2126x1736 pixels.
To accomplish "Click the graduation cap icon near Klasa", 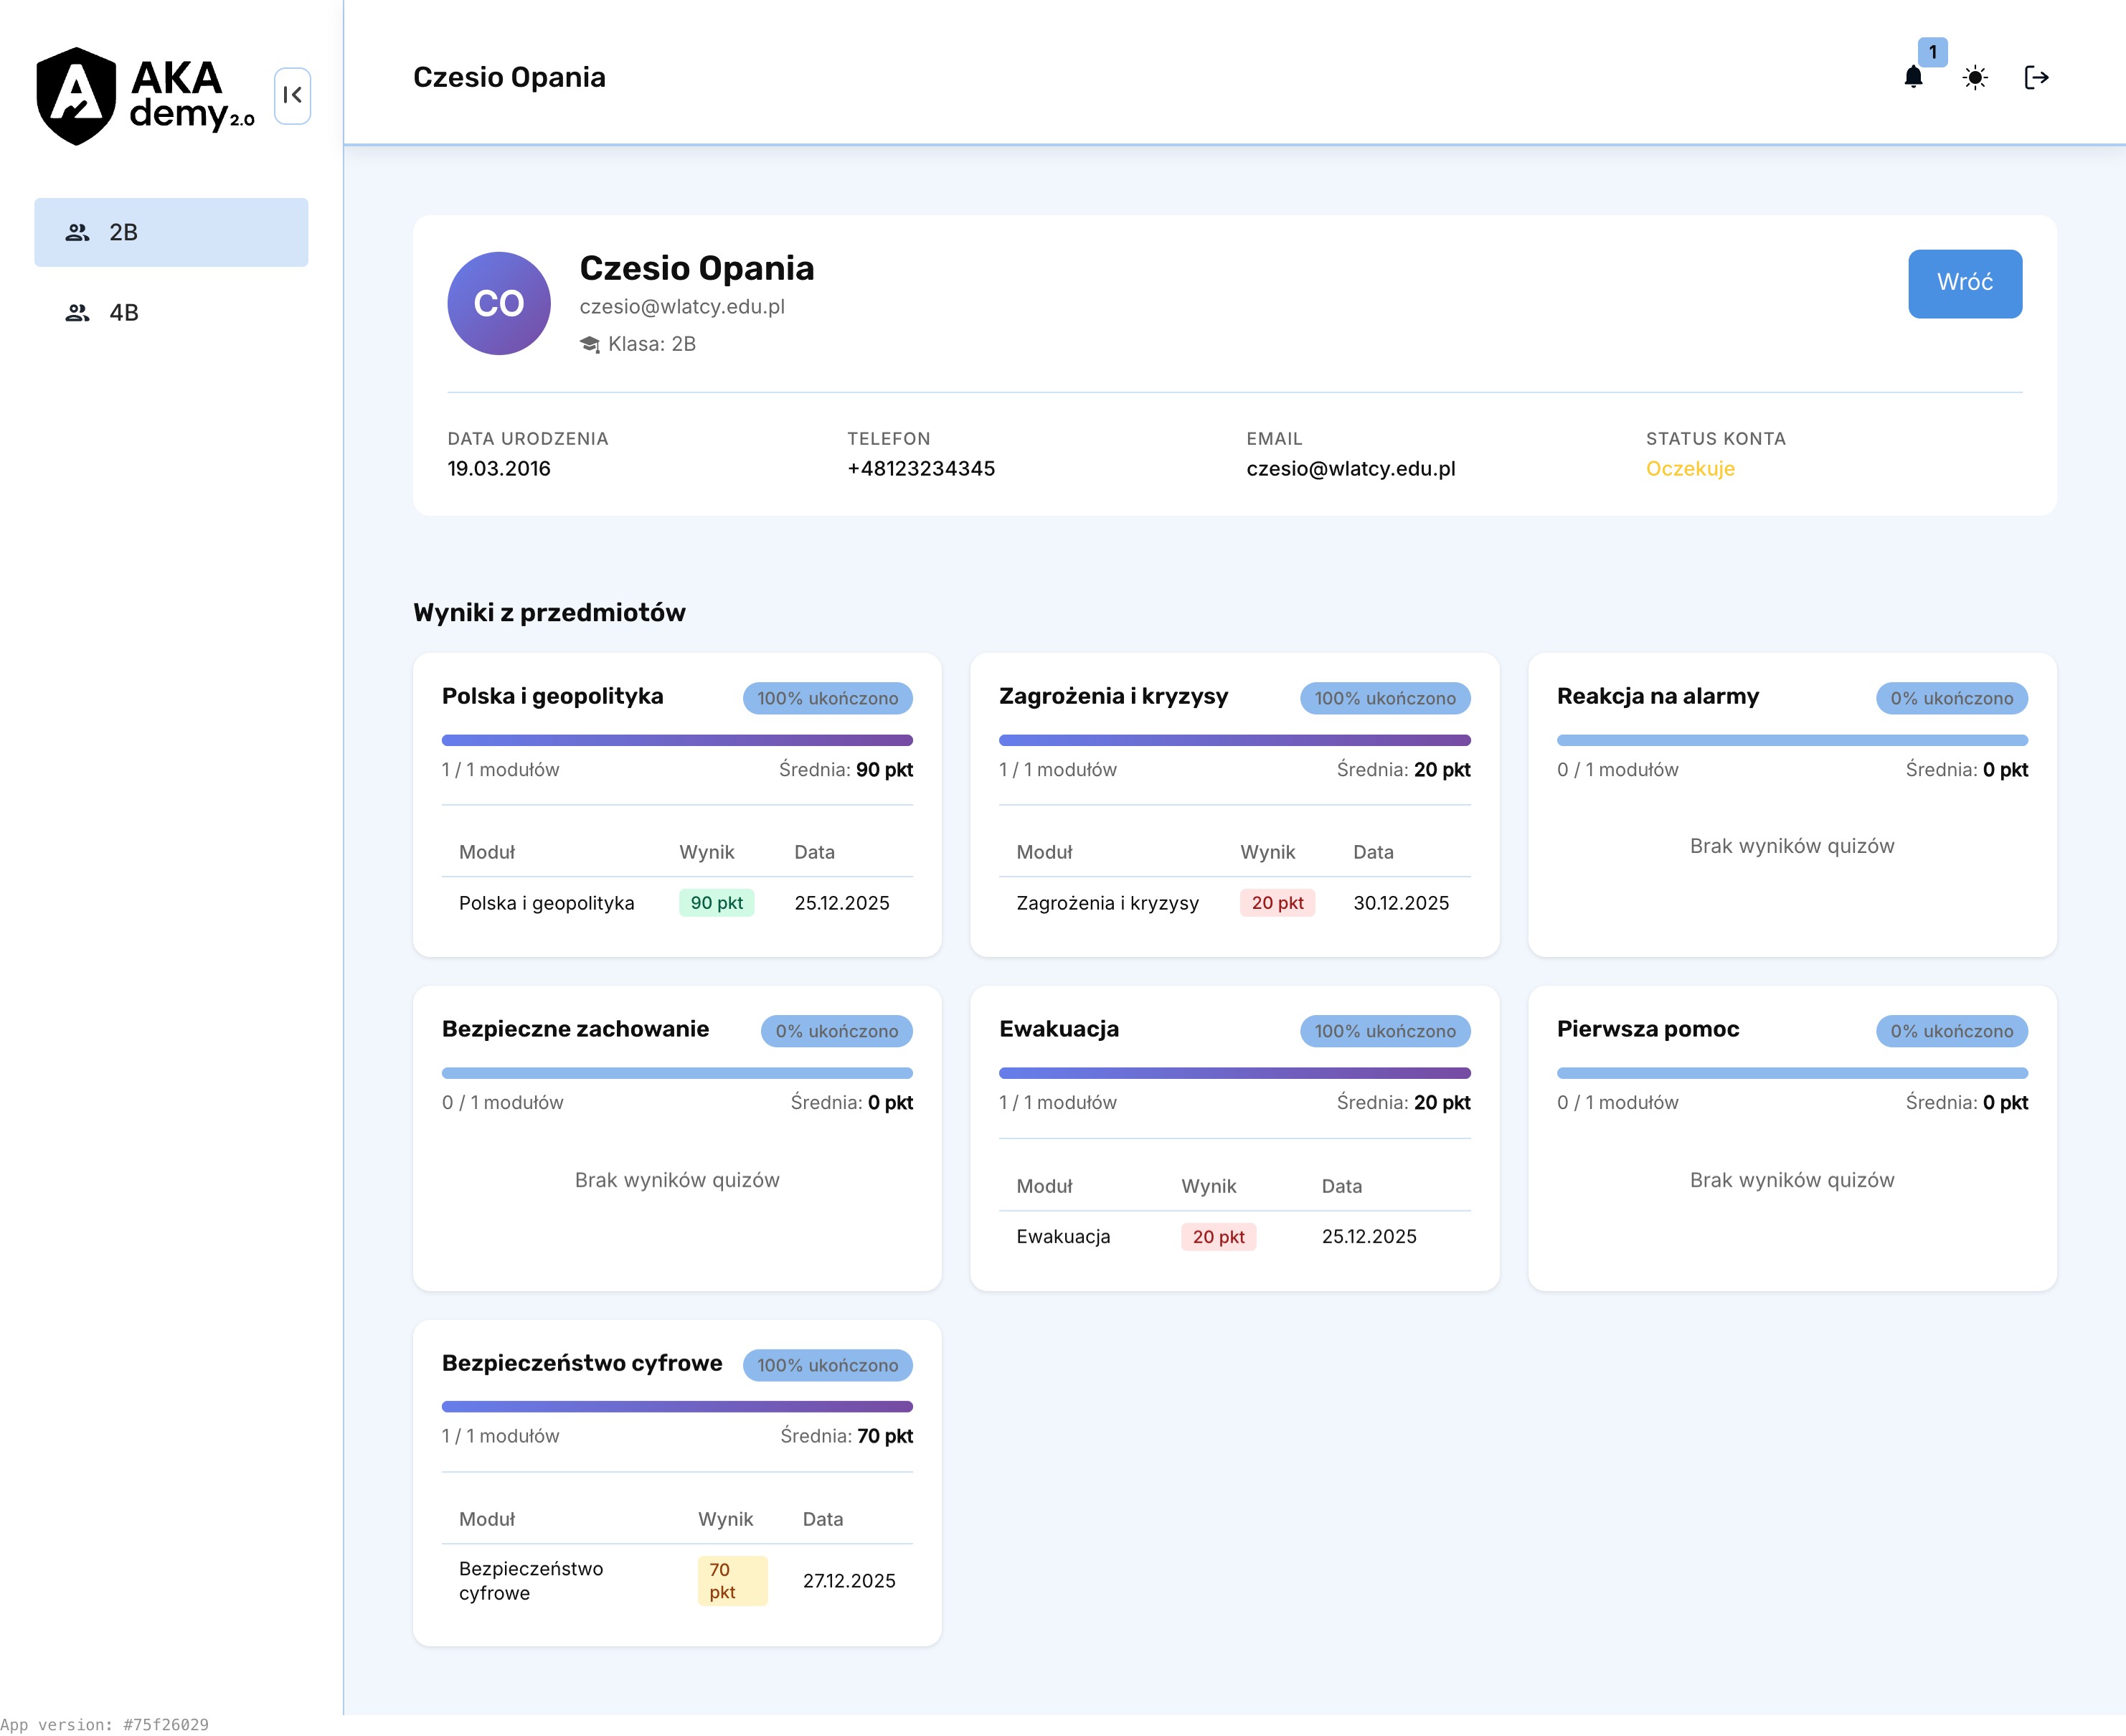I will tap(590, 345).
